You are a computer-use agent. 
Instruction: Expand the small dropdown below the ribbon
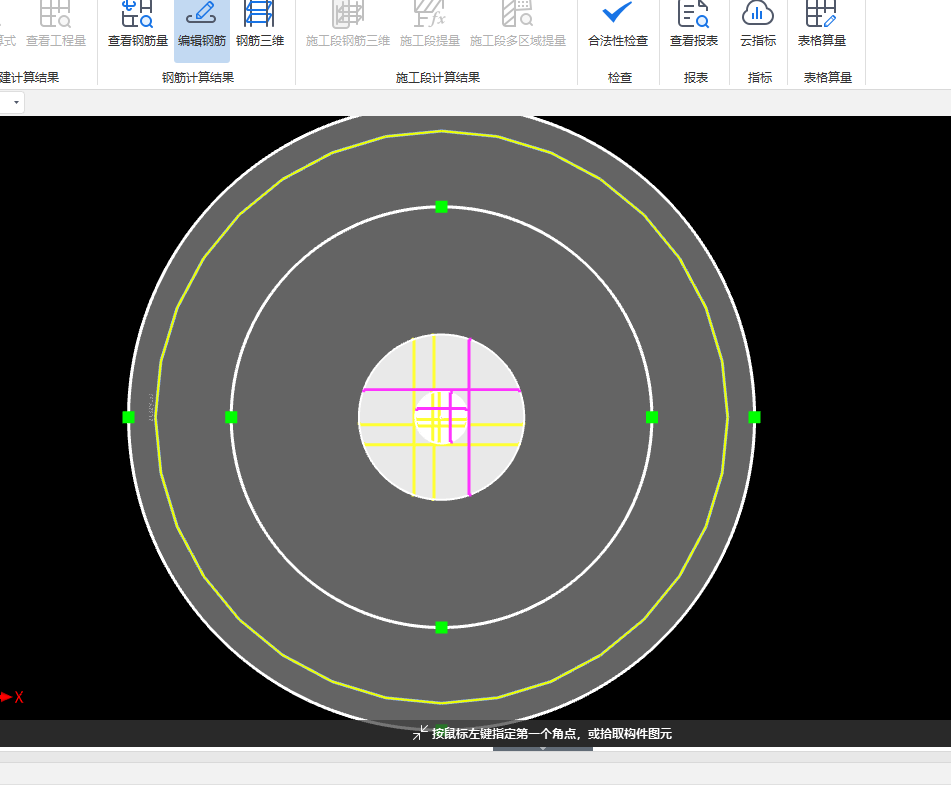click(x=16, y=103)
